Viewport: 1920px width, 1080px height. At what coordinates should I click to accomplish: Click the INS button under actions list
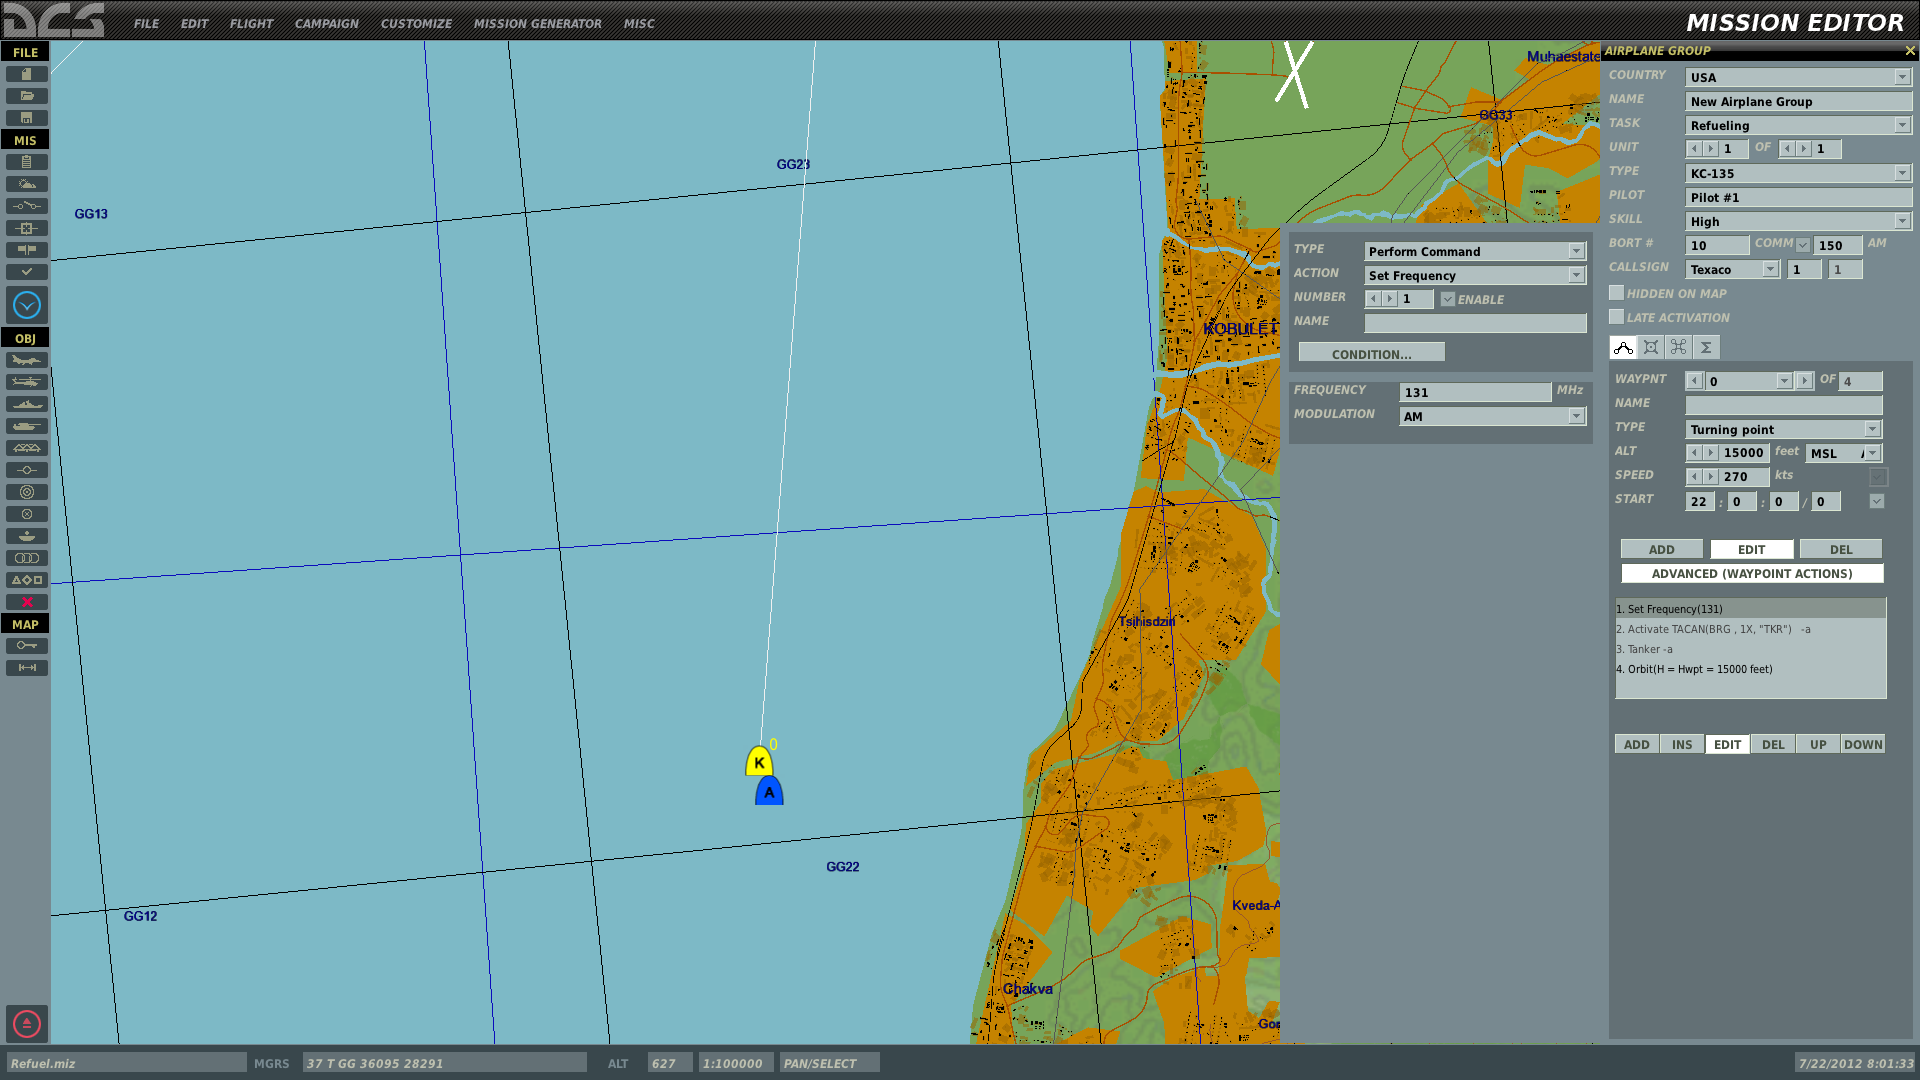coord(1682,744)
